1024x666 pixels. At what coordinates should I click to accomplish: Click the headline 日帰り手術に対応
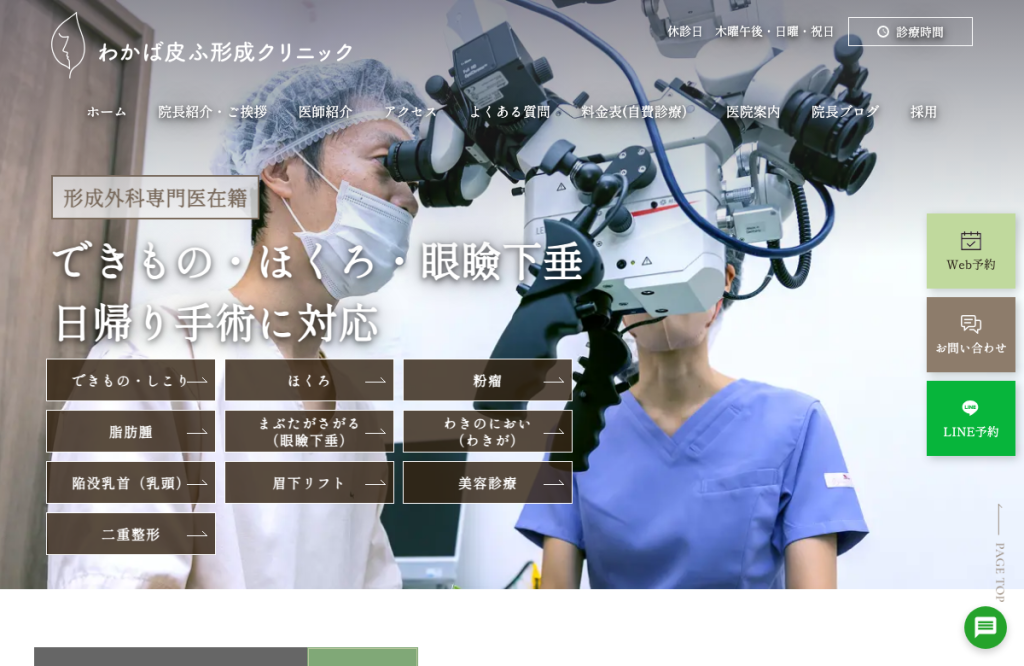[216, 323]
